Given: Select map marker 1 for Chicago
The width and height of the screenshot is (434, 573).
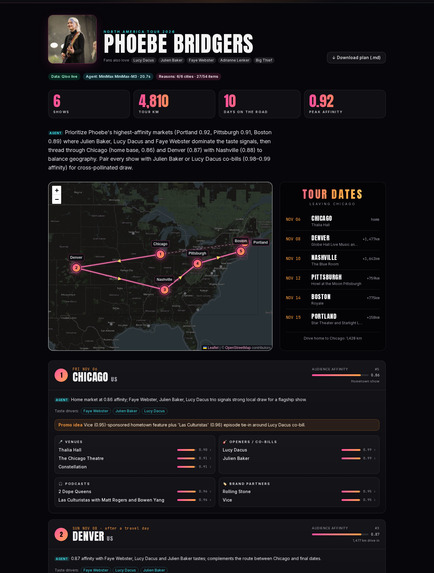Looking at the screenshot, I should click(160, 254).
